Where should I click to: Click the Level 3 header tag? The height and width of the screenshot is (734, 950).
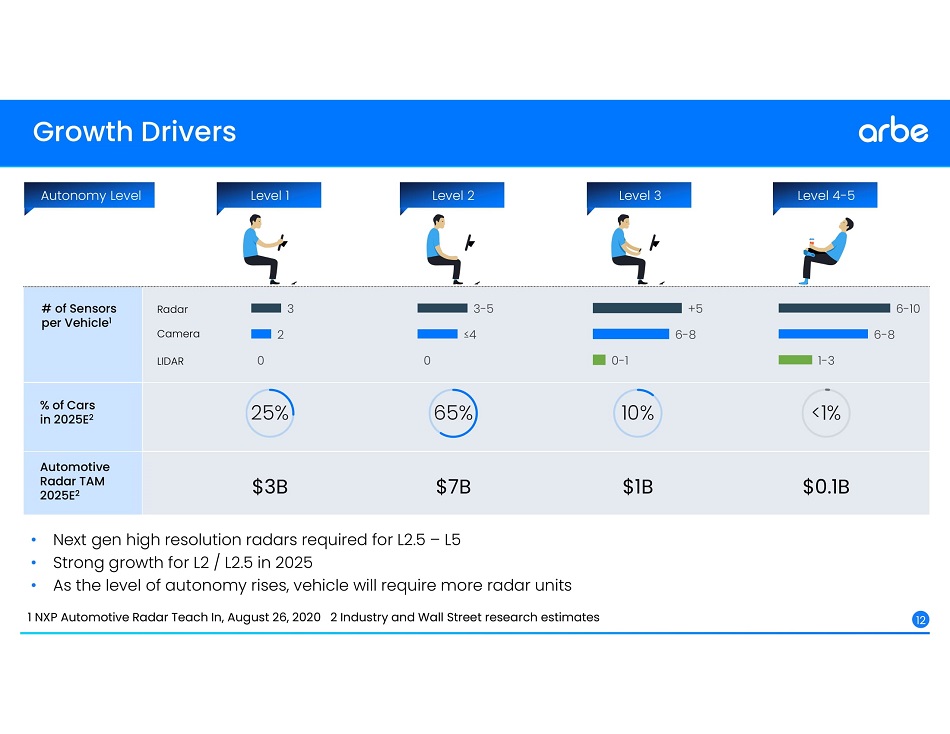[x=639, y=196]
